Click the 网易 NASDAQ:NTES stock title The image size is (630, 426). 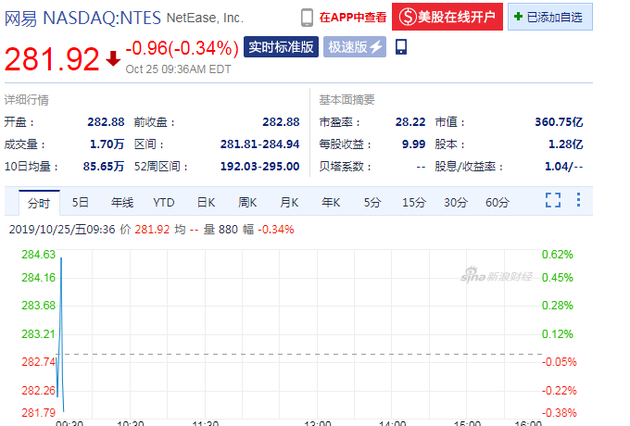(82, 18)
